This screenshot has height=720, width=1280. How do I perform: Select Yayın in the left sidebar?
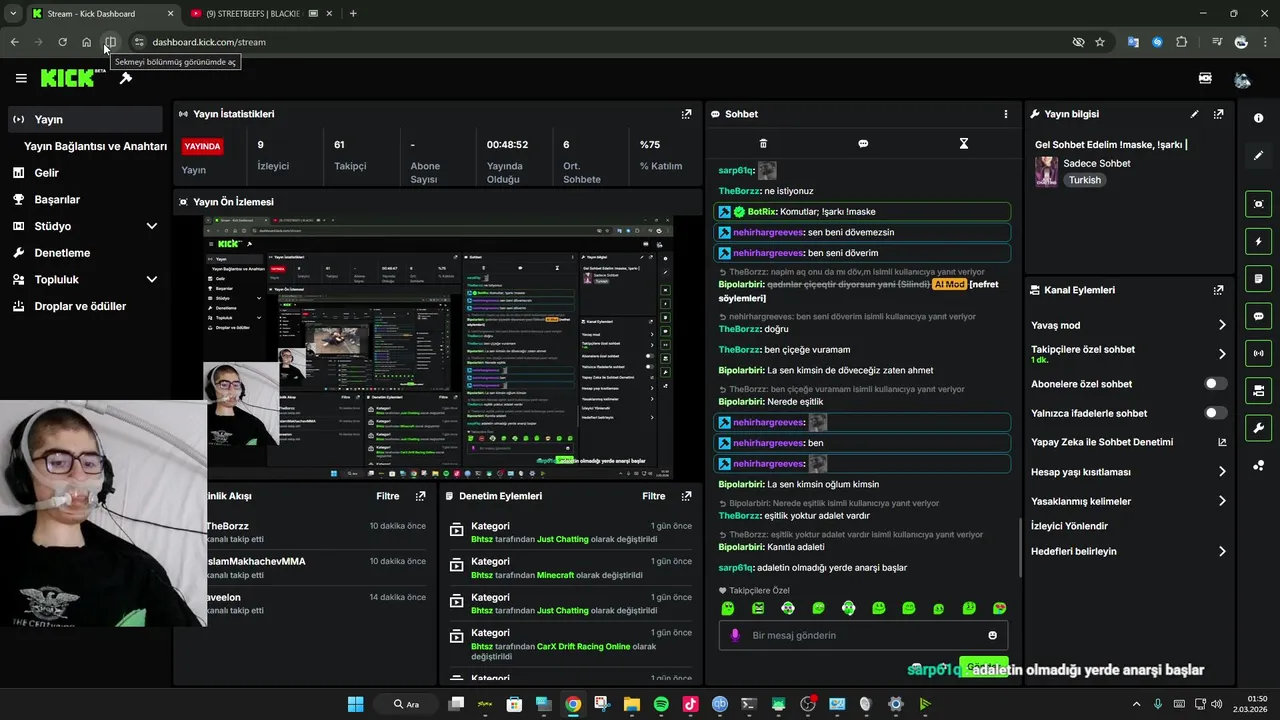point(86,119)
